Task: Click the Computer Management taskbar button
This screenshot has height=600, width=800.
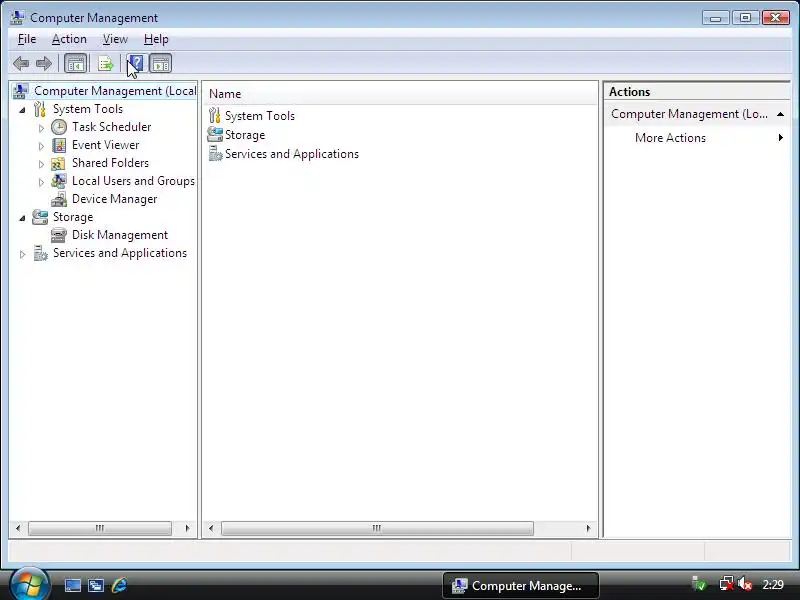Action: click(x=520, y=585)
